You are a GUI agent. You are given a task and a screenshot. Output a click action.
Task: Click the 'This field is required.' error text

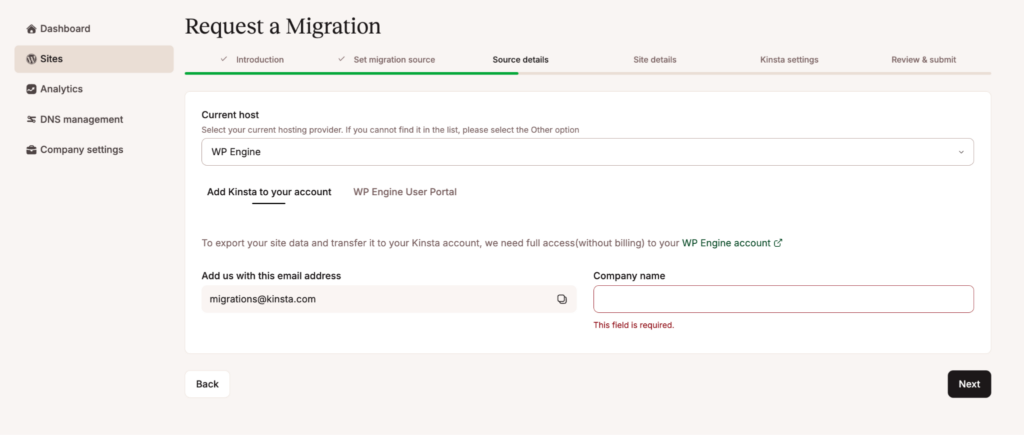tap(633, 325)
